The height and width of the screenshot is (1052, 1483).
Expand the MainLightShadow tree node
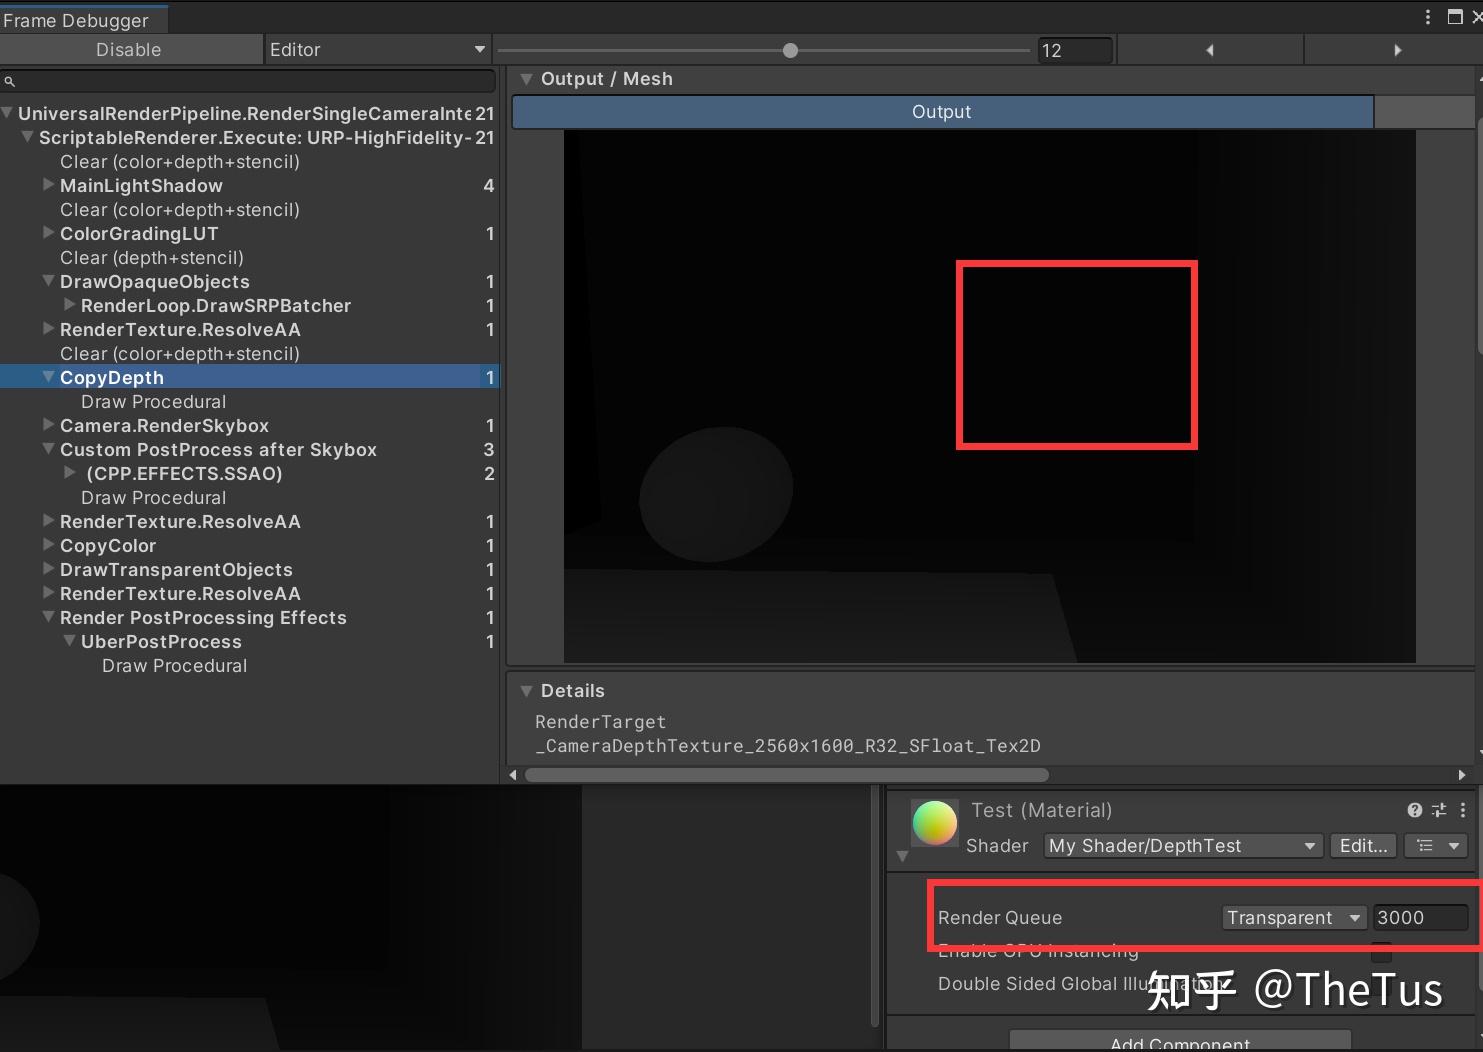coord(48,185)
